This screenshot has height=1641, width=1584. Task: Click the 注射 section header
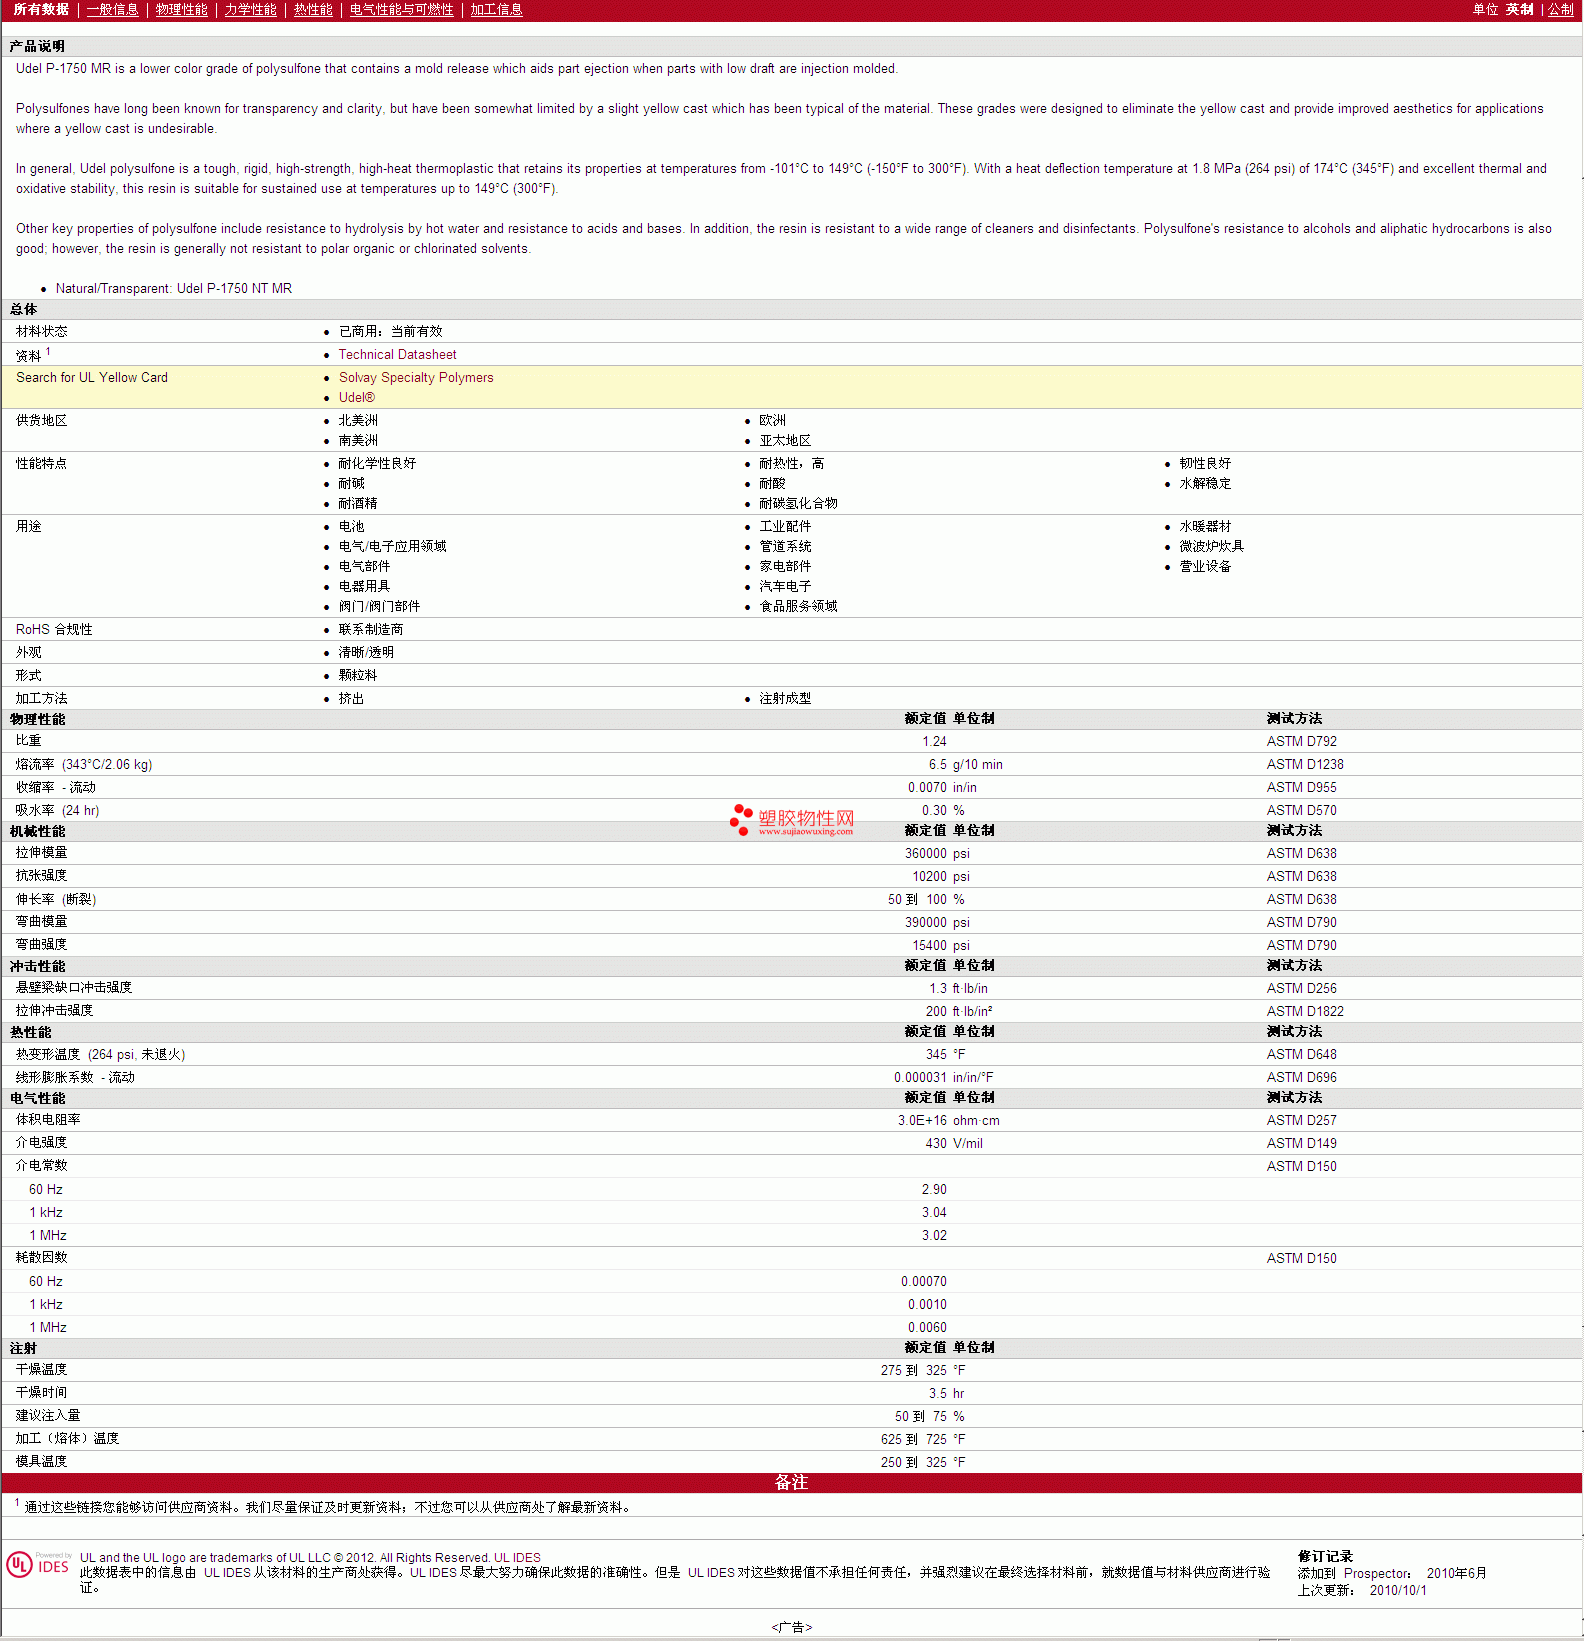(x=24, y=1349)
